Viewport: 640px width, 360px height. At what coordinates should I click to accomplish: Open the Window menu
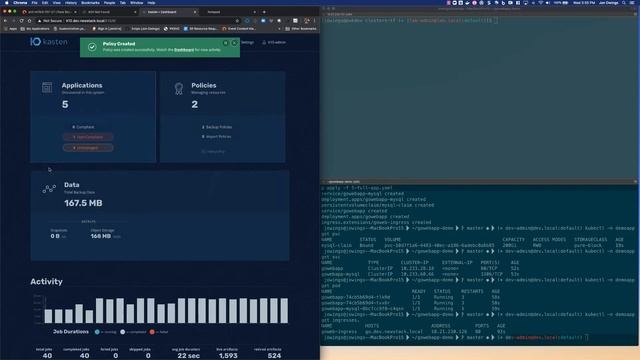pyautogui.click(x=136, y=2)
